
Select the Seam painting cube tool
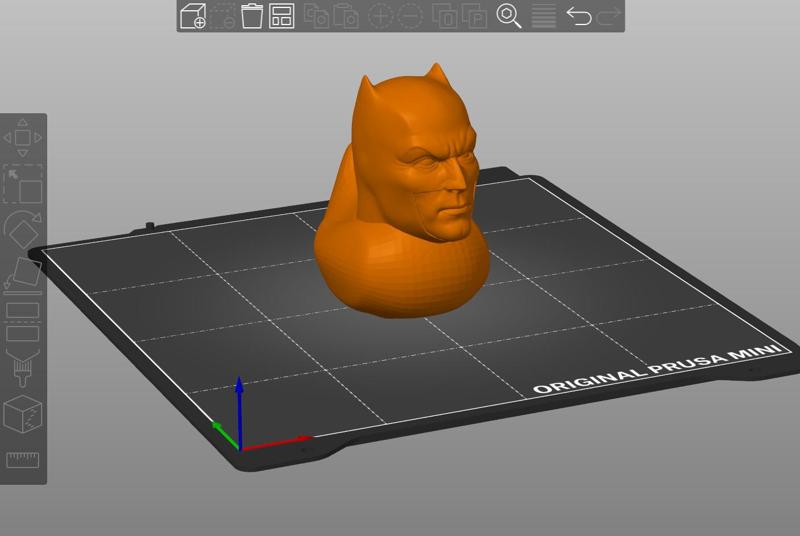[x=22, y=414]
